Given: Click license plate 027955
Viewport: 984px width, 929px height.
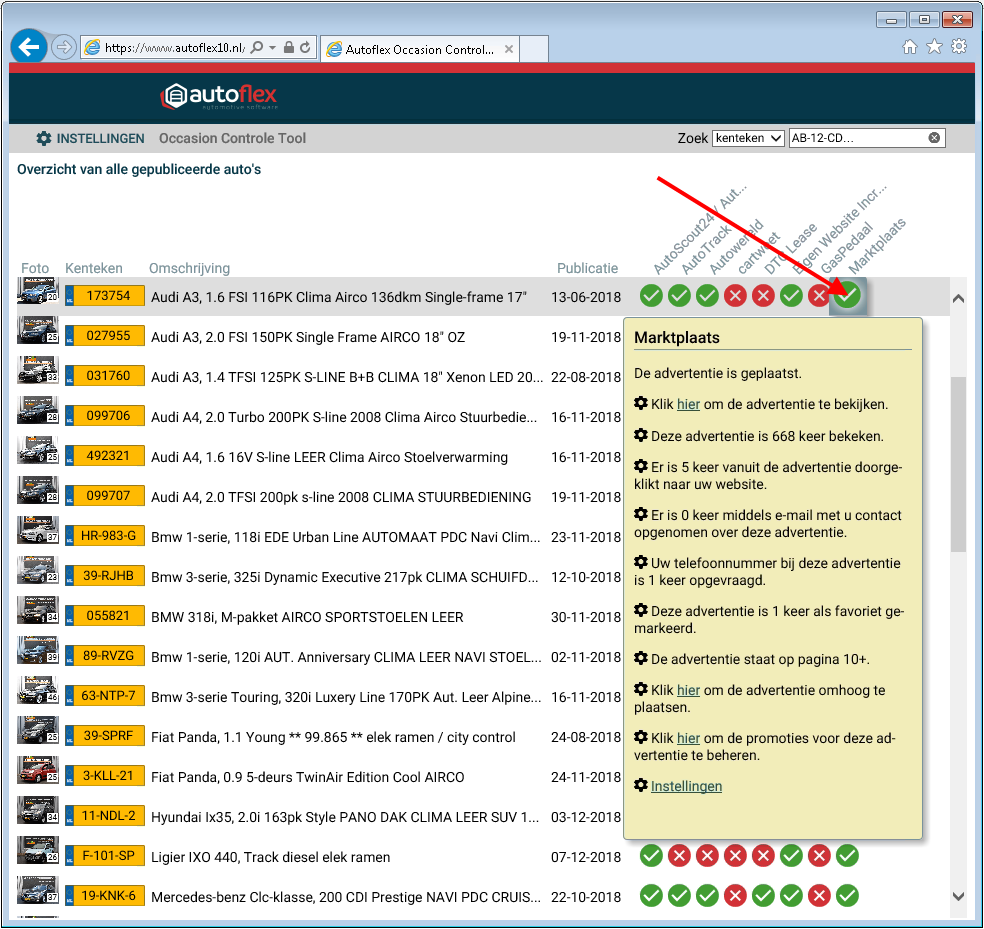Looking at the screenshot, I should [105, 336].
